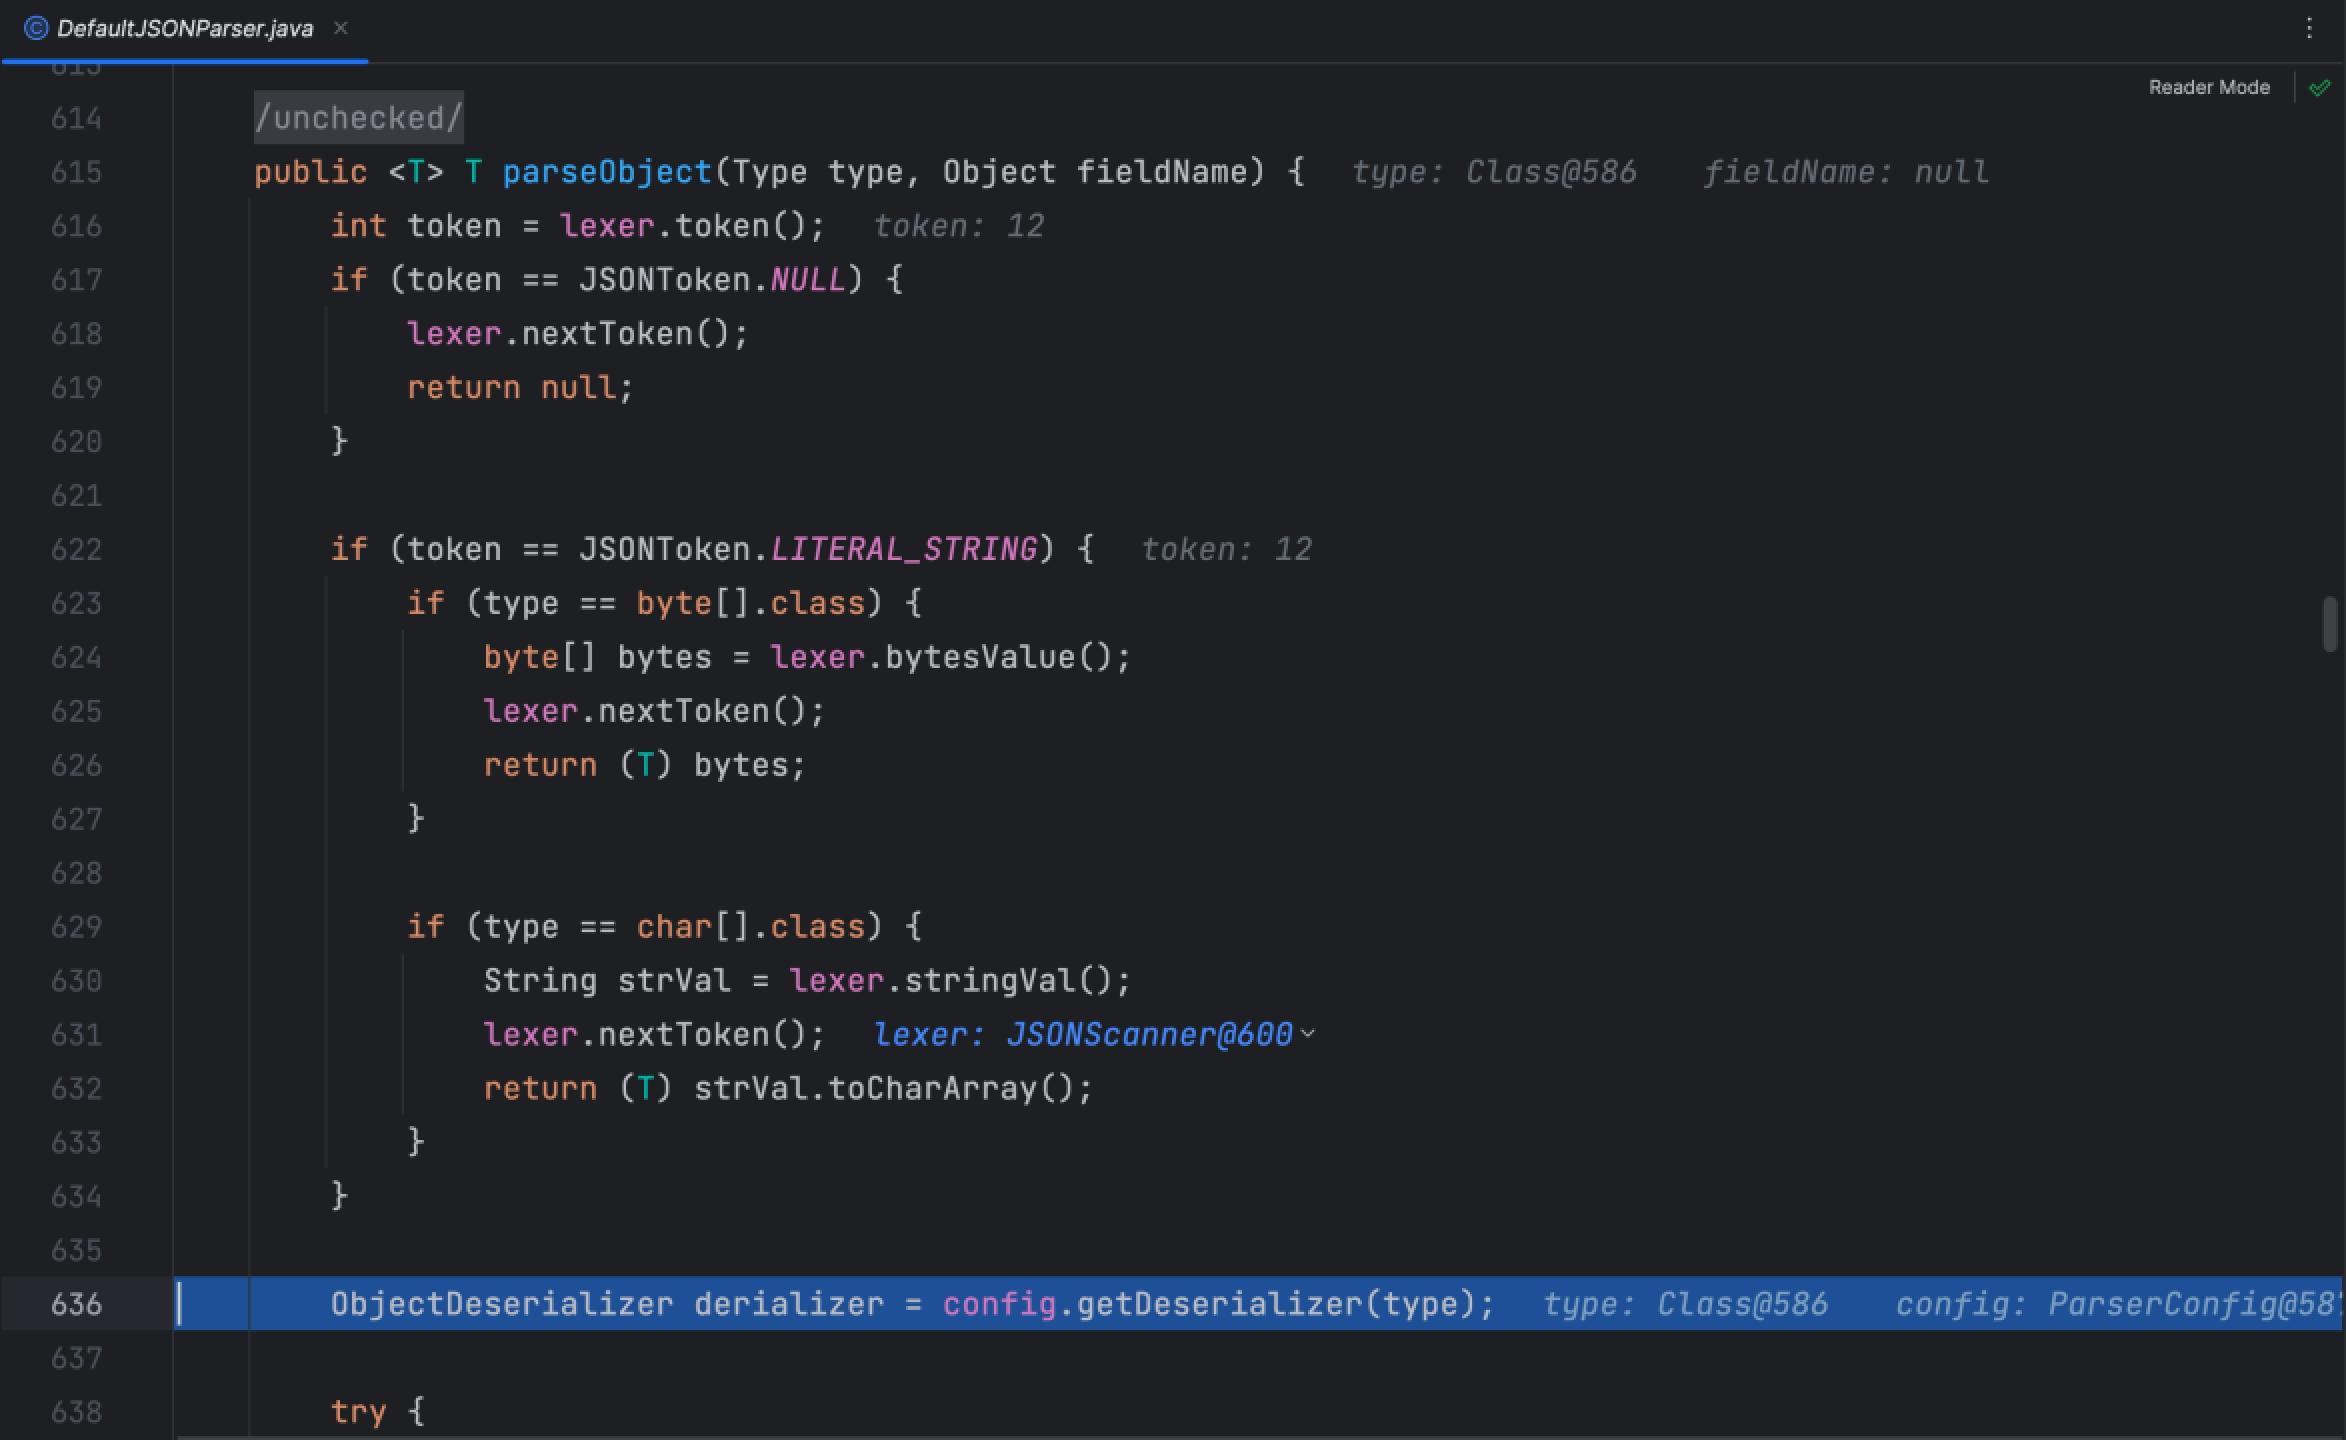Image resolution: width=2346 pixels, height=1440 pixels.
Task: Select the DefaultJSONParser.java tab
Action: (185, 29)
